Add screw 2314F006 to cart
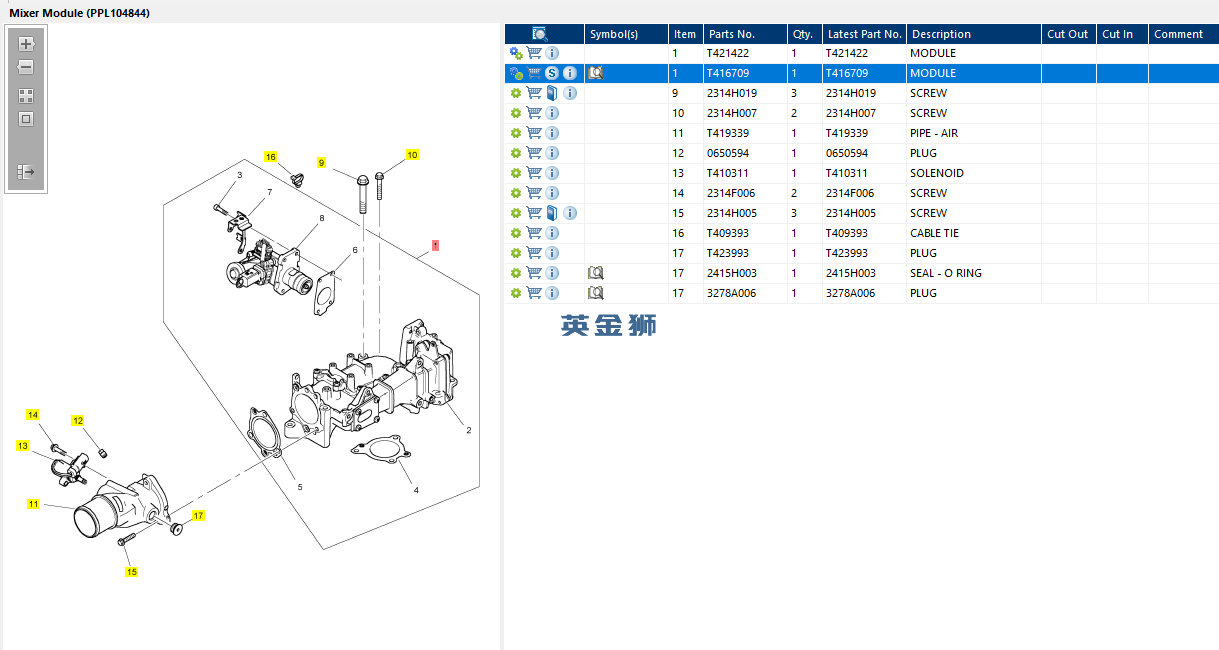Viewport: 1219px width, 650px height. 534,193
